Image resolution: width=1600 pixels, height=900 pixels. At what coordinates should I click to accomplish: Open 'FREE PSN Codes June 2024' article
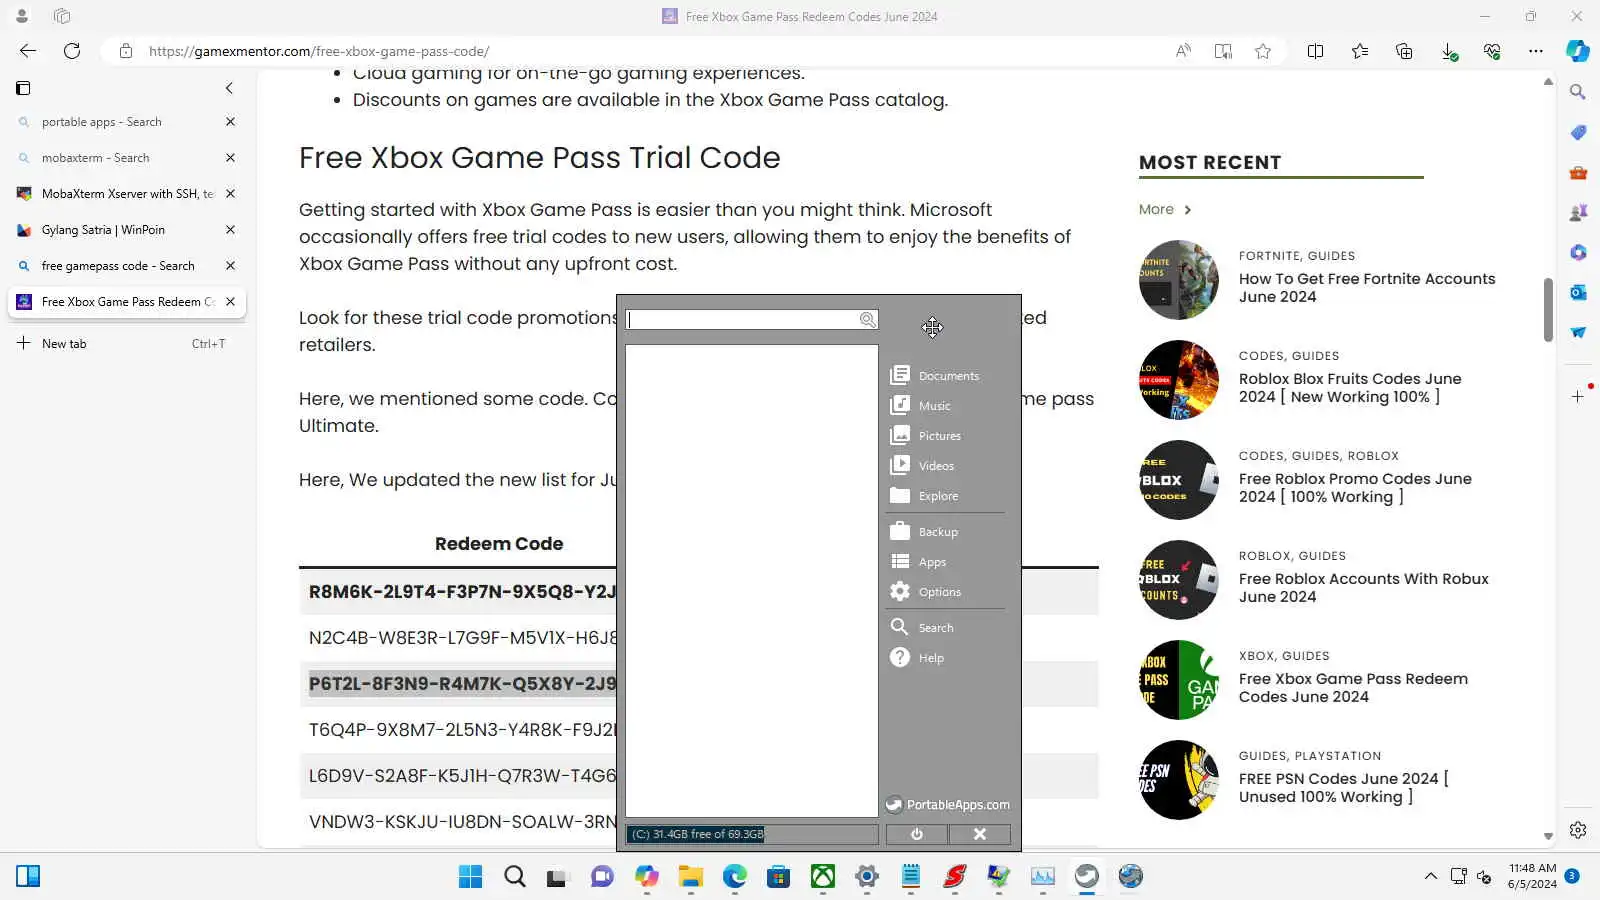[1343, 788]
